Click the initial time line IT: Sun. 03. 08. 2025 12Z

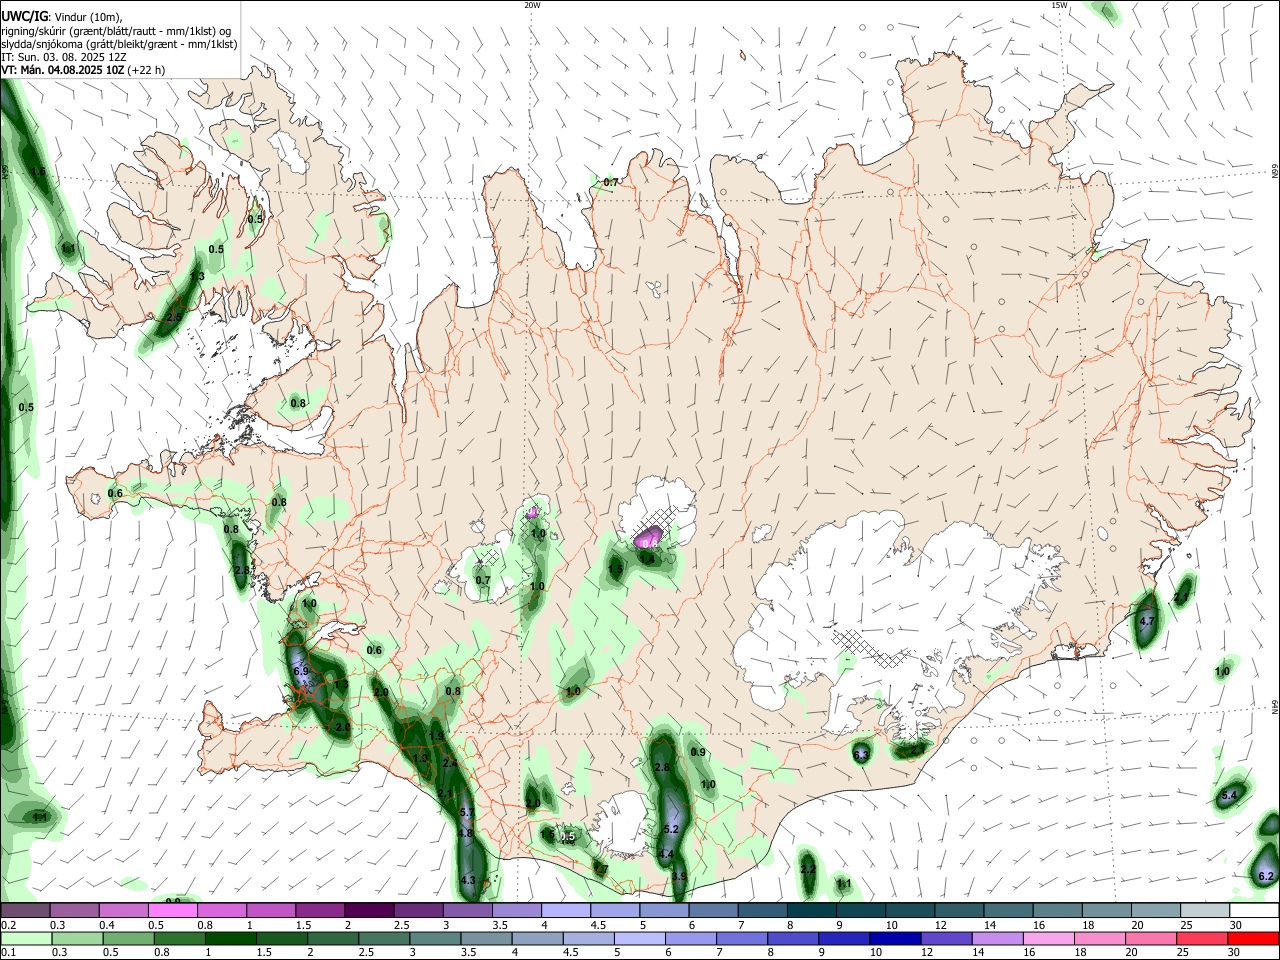63,57
